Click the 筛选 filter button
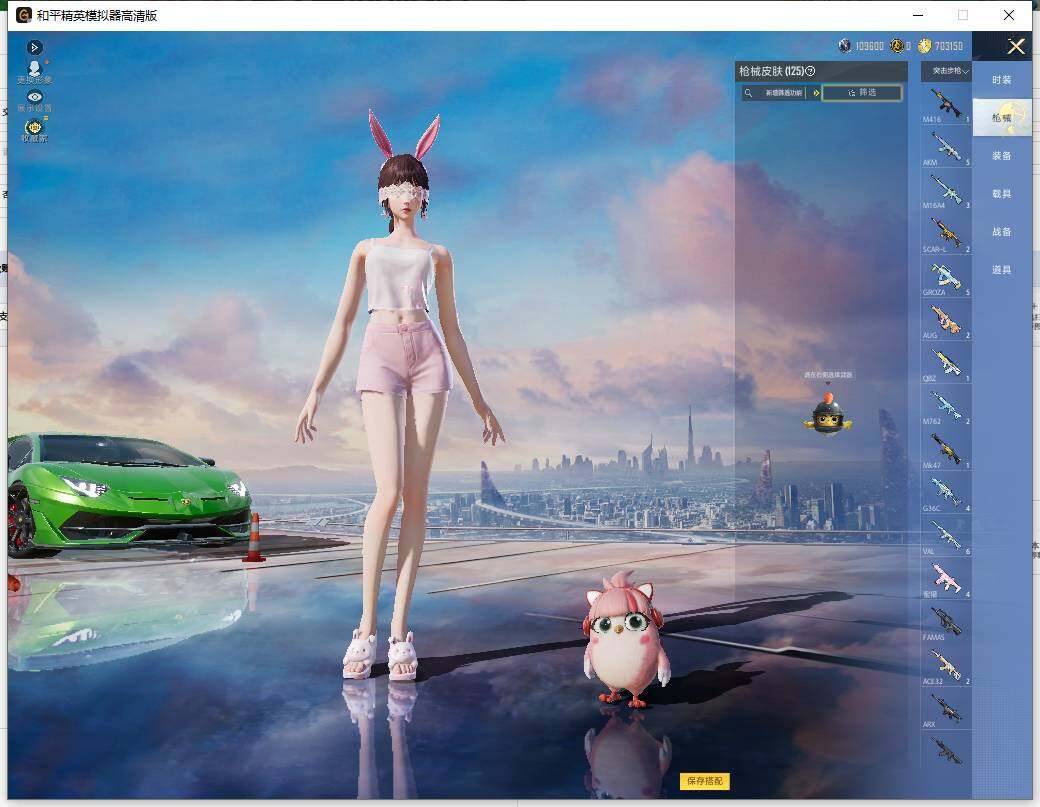This screenshot has height=807, width=1040. [x=862, y=93]
